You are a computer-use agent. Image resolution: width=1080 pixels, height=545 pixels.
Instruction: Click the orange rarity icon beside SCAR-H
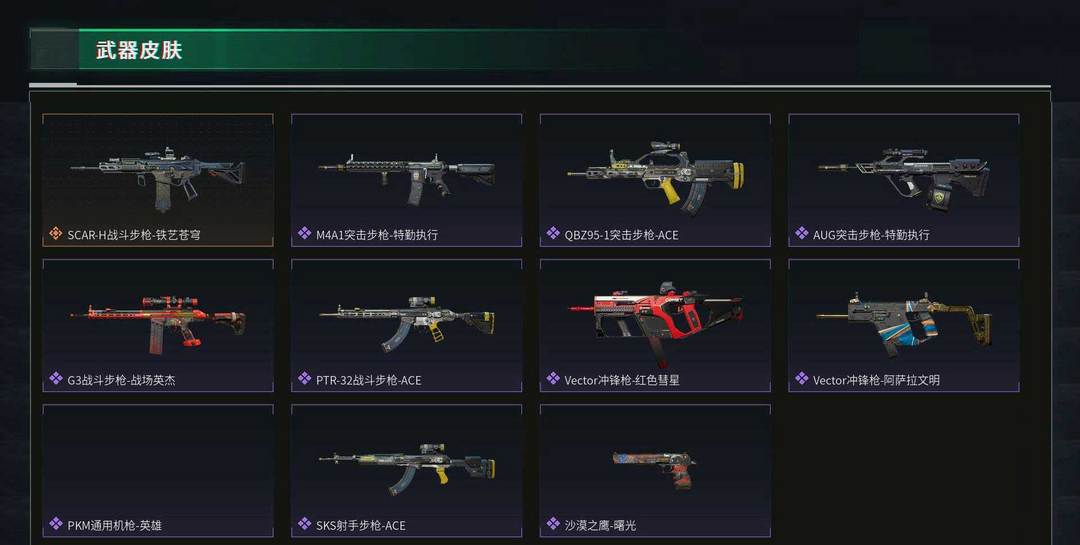click(x=56, y=234)
